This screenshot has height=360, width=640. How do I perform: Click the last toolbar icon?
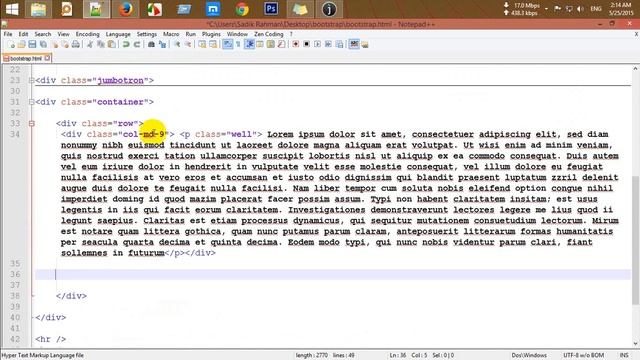(365, 44)
